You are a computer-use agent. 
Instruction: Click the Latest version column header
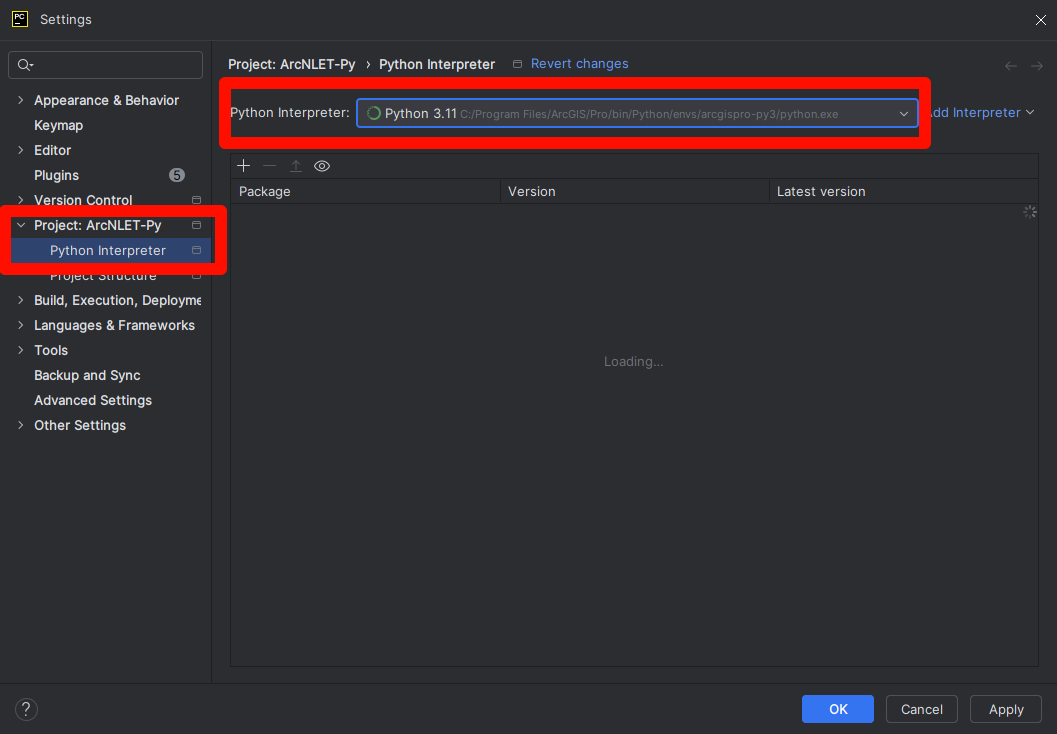click(x=903, y=191)
